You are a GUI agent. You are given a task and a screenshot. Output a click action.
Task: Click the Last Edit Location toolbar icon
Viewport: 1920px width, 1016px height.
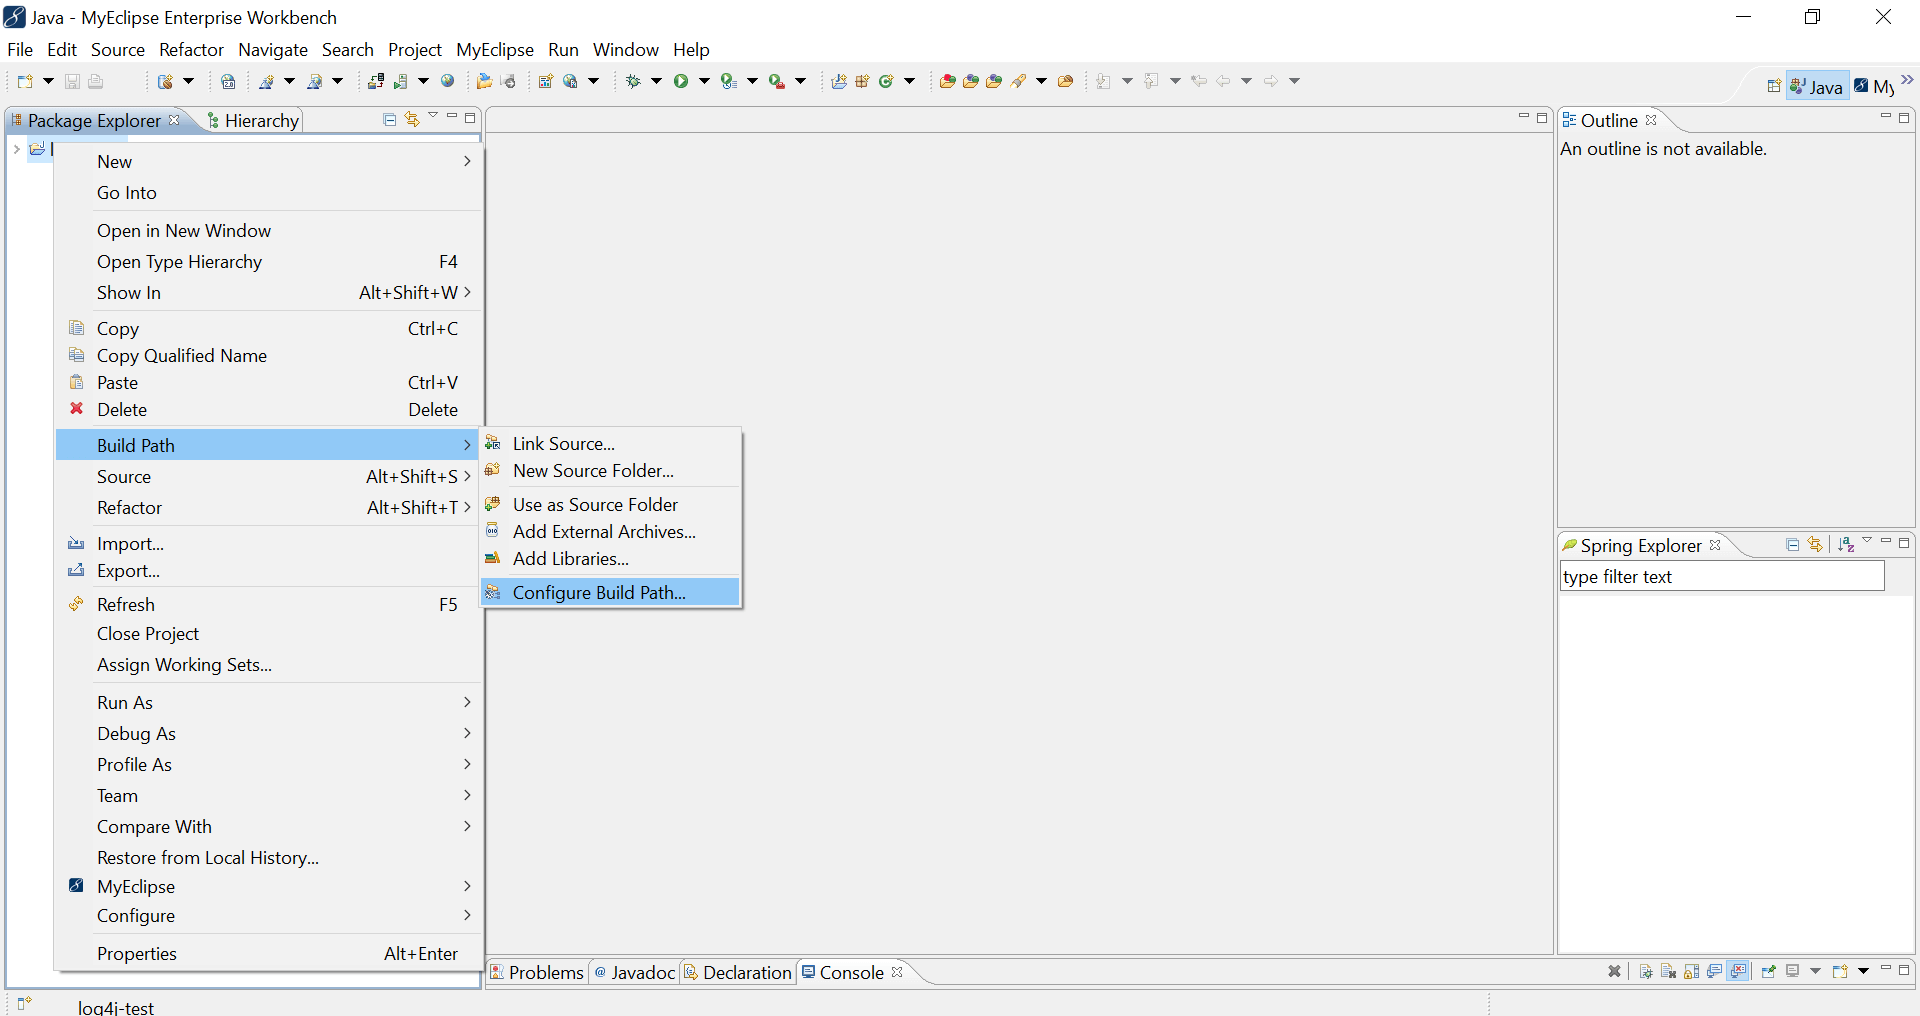point(1199,81)
